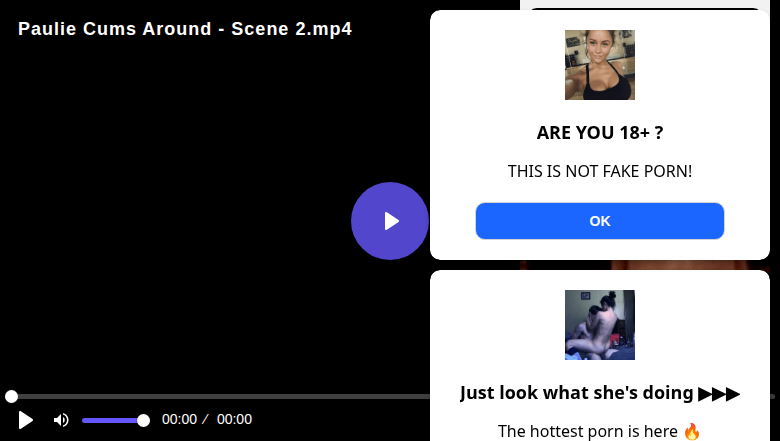780x441 pixels.
Task: Click the selfie thumbnail in top popup
Action: tap(599, 65)
